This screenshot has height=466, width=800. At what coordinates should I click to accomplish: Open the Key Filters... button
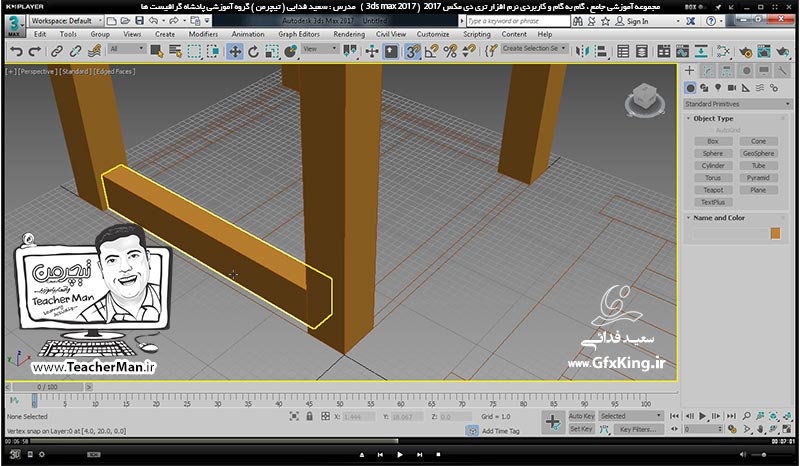pos(638,429)
